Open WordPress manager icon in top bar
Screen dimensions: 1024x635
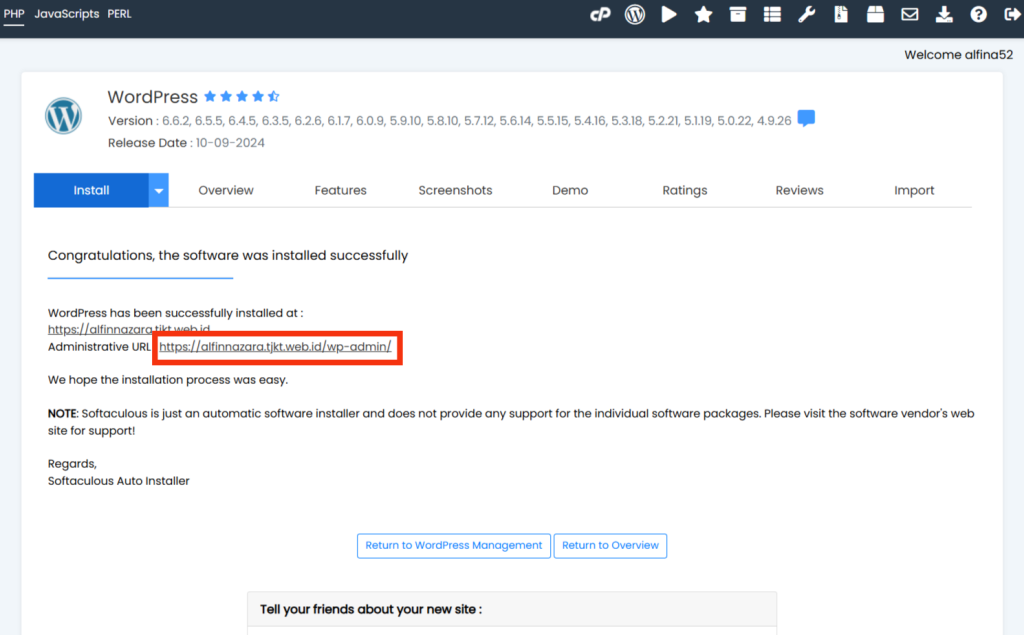635,14
